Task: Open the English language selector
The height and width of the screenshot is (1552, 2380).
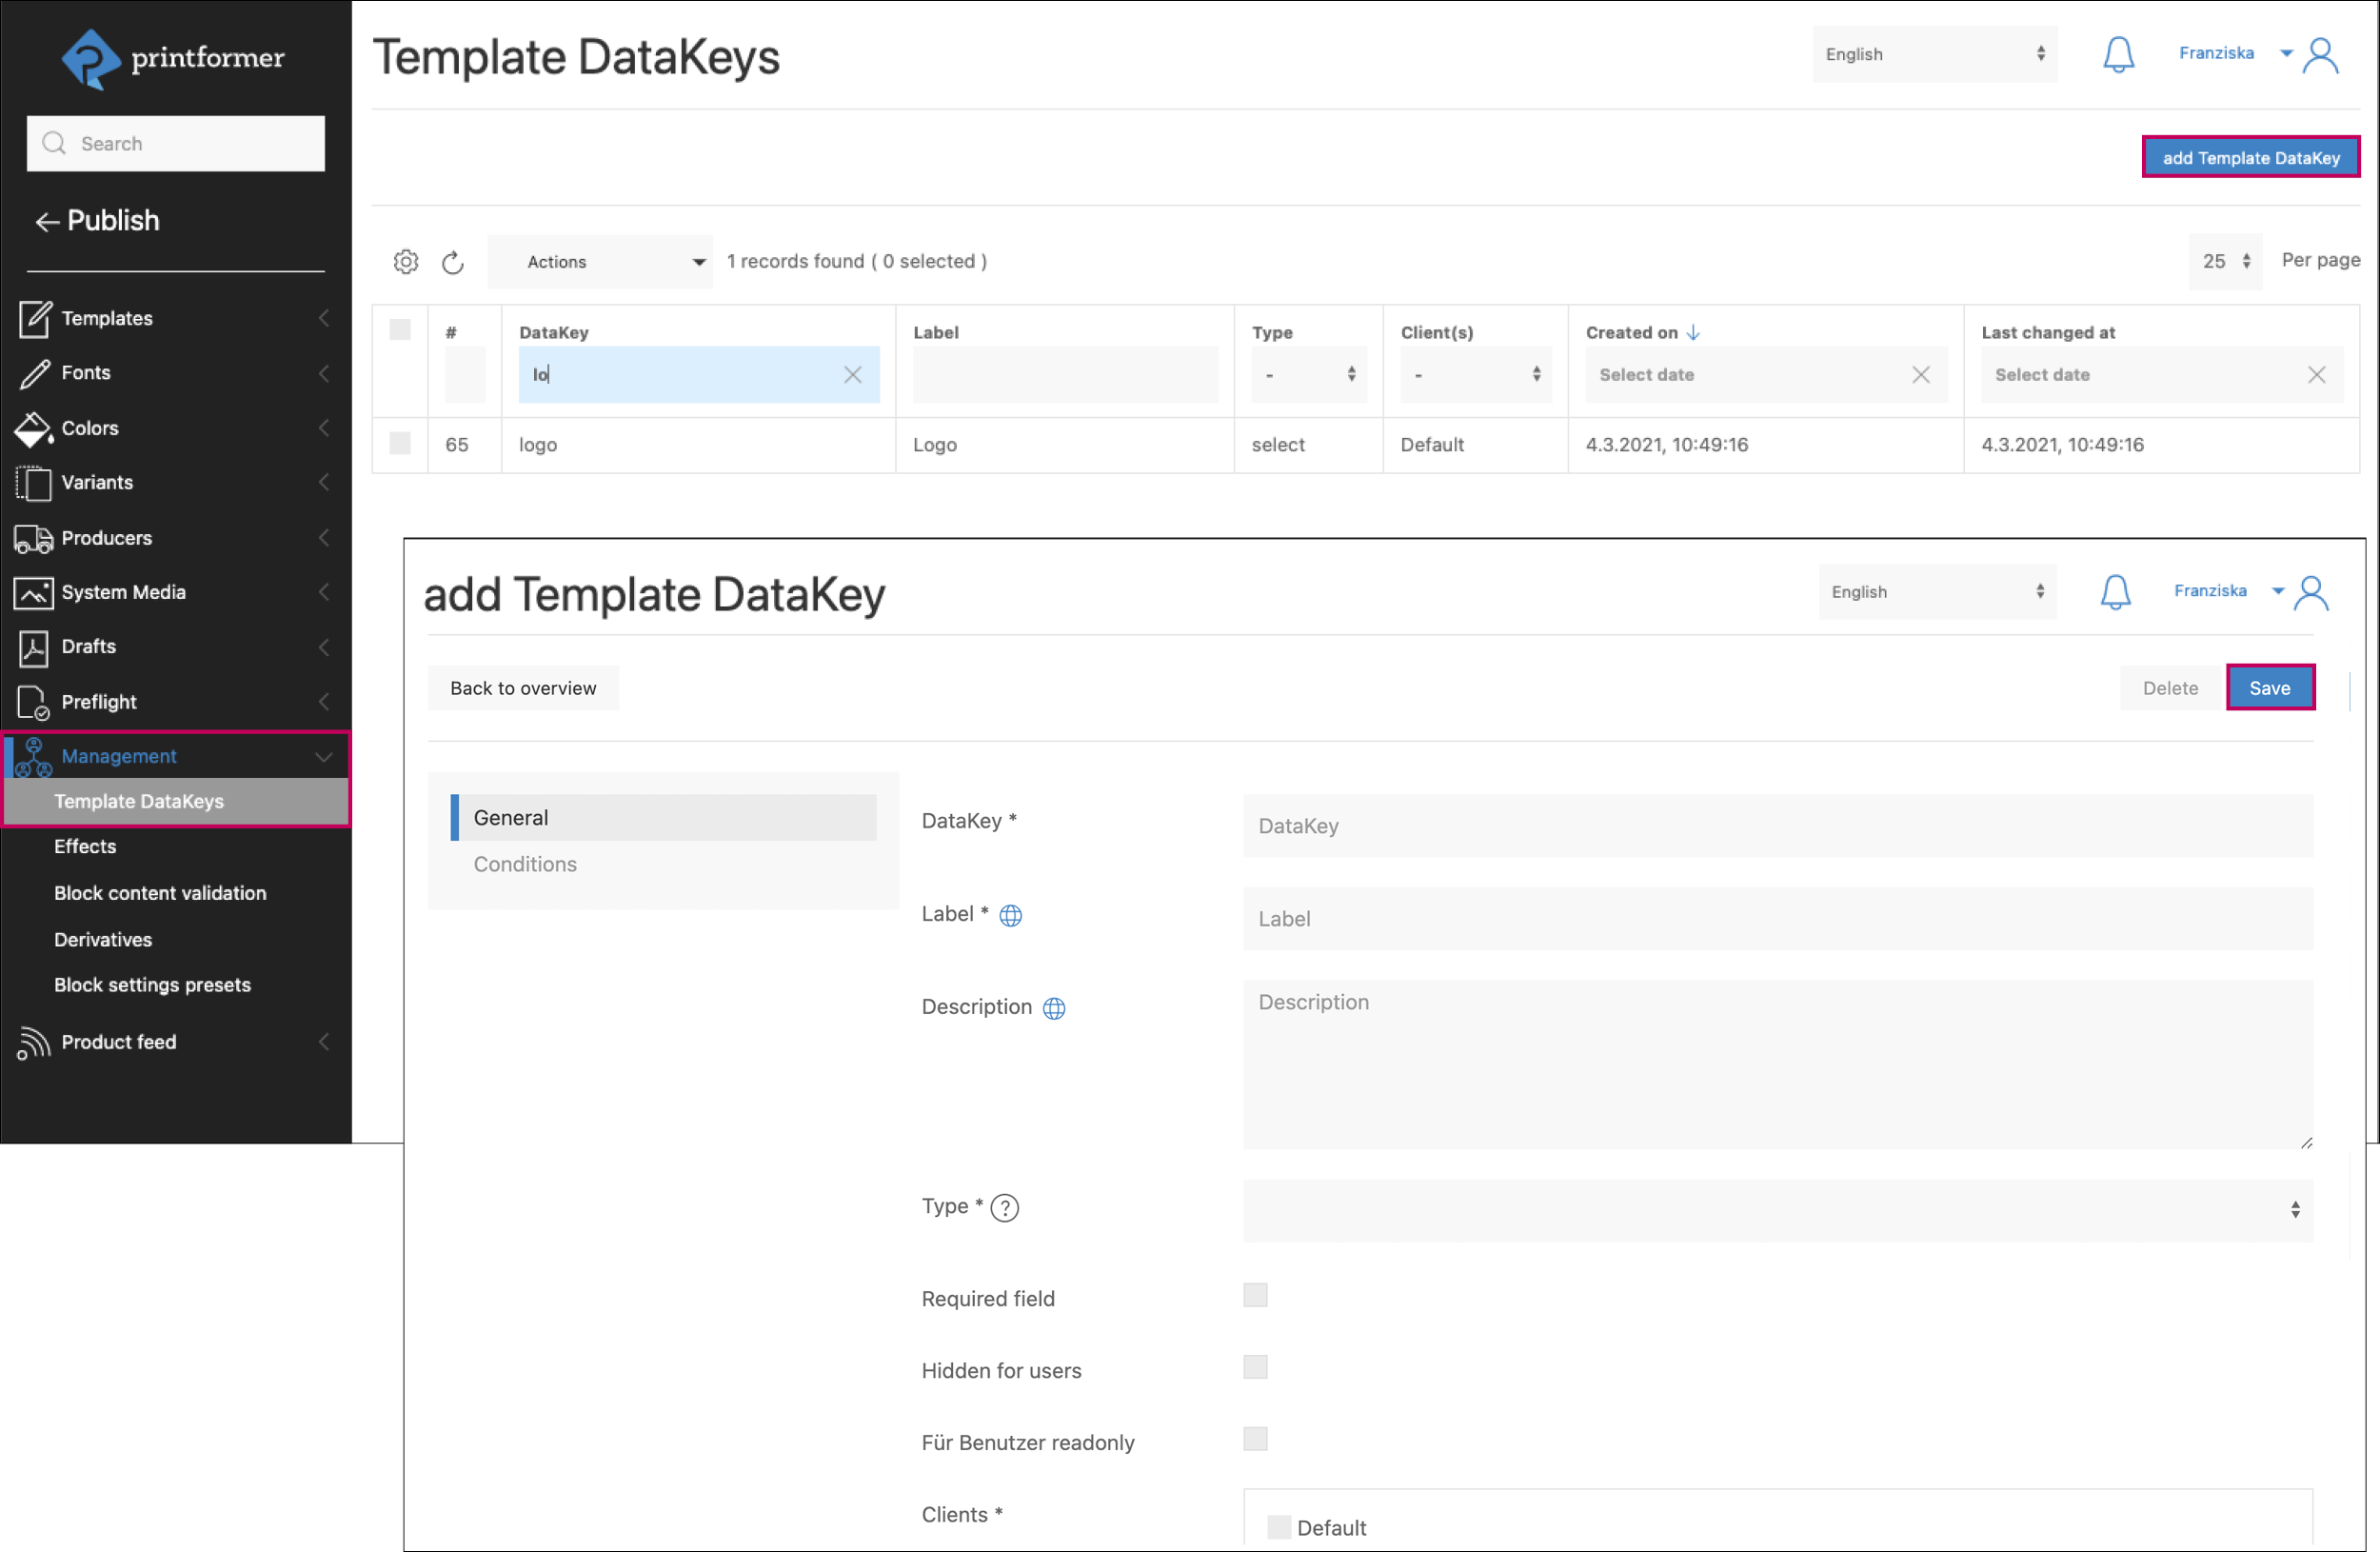Action: [1934, 54]
